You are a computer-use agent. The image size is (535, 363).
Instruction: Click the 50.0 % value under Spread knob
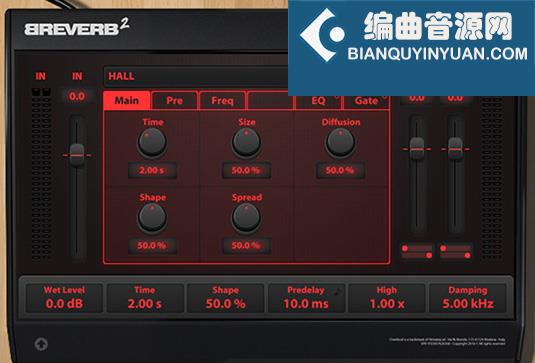pyautogui.click(x=246, y=245)
